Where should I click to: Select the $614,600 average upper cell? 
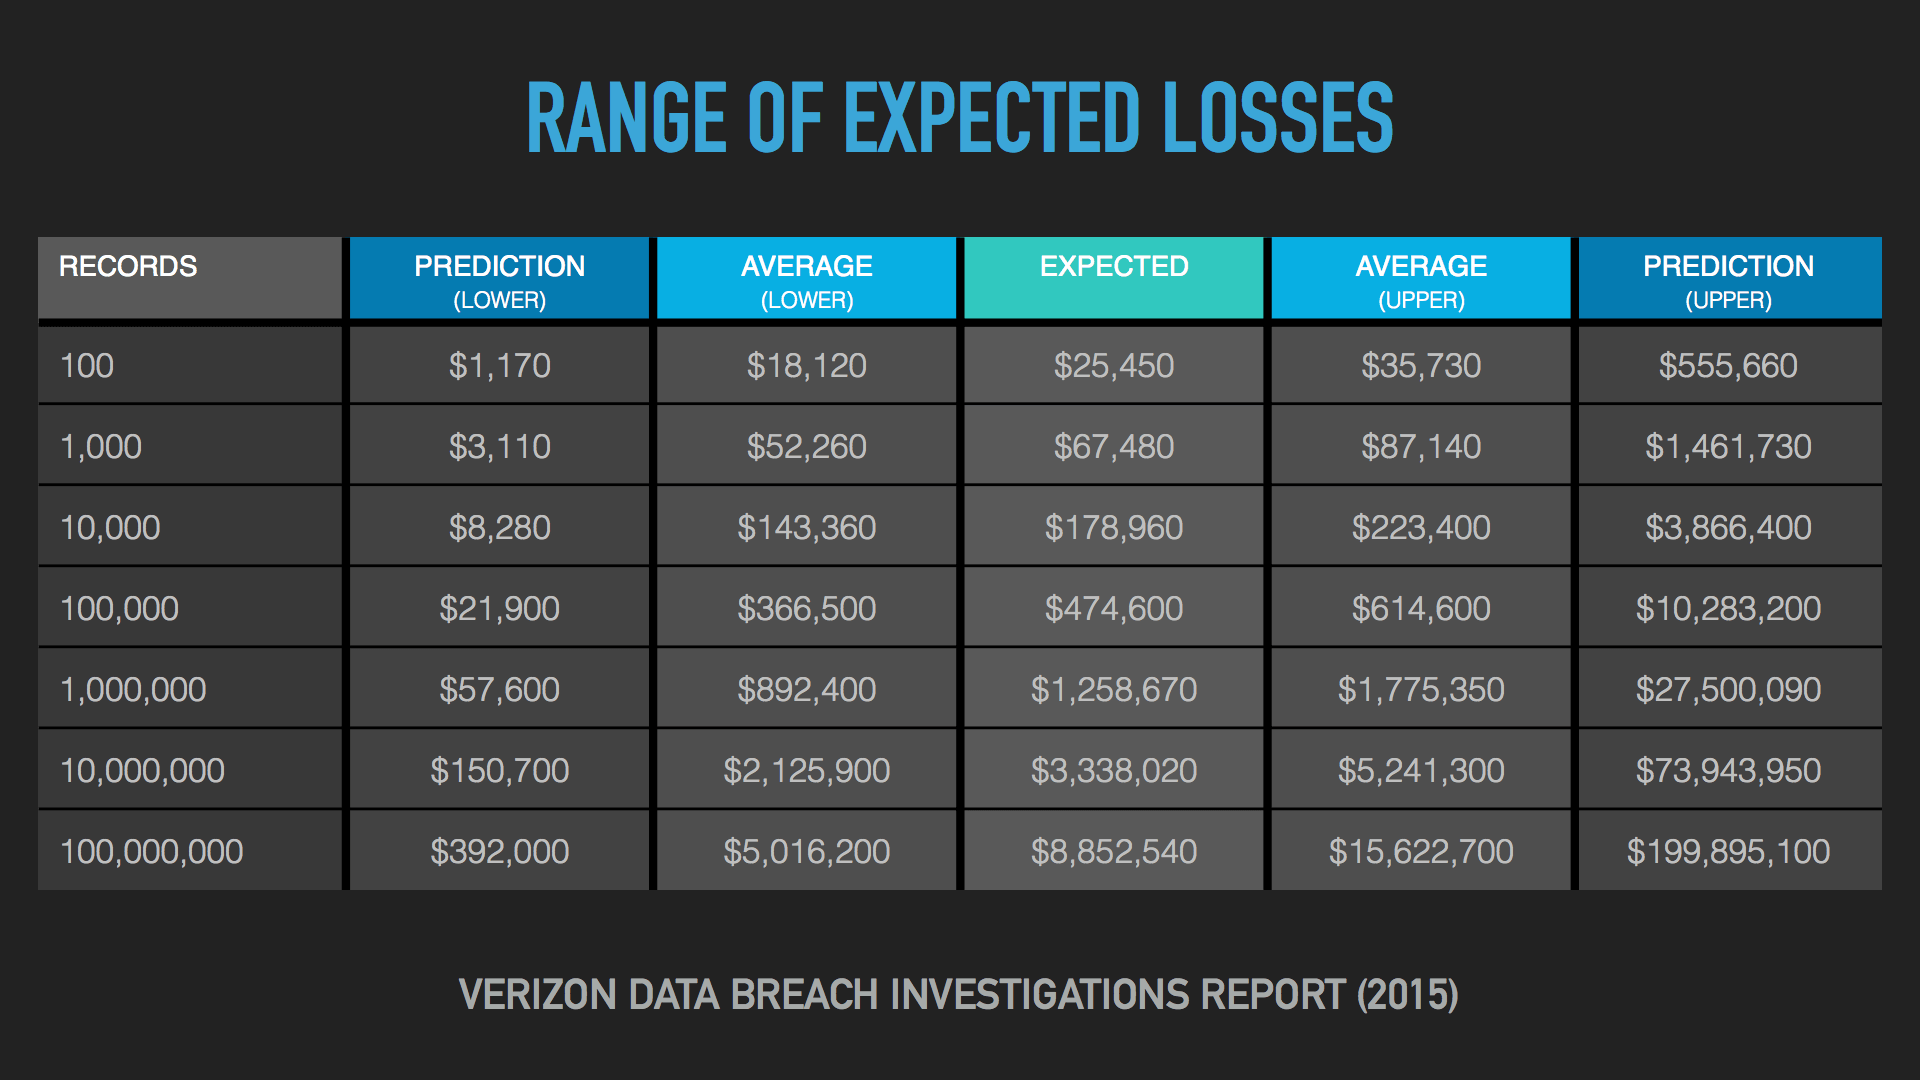click(1421, 608)
